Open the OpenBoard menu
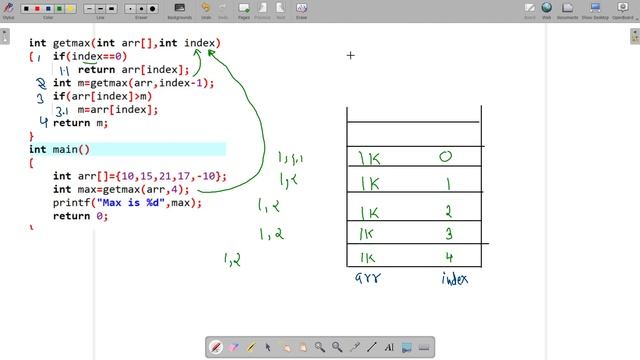Image resolution: width=640 pixels, height=360 pixels. click(x=623, y=10)
